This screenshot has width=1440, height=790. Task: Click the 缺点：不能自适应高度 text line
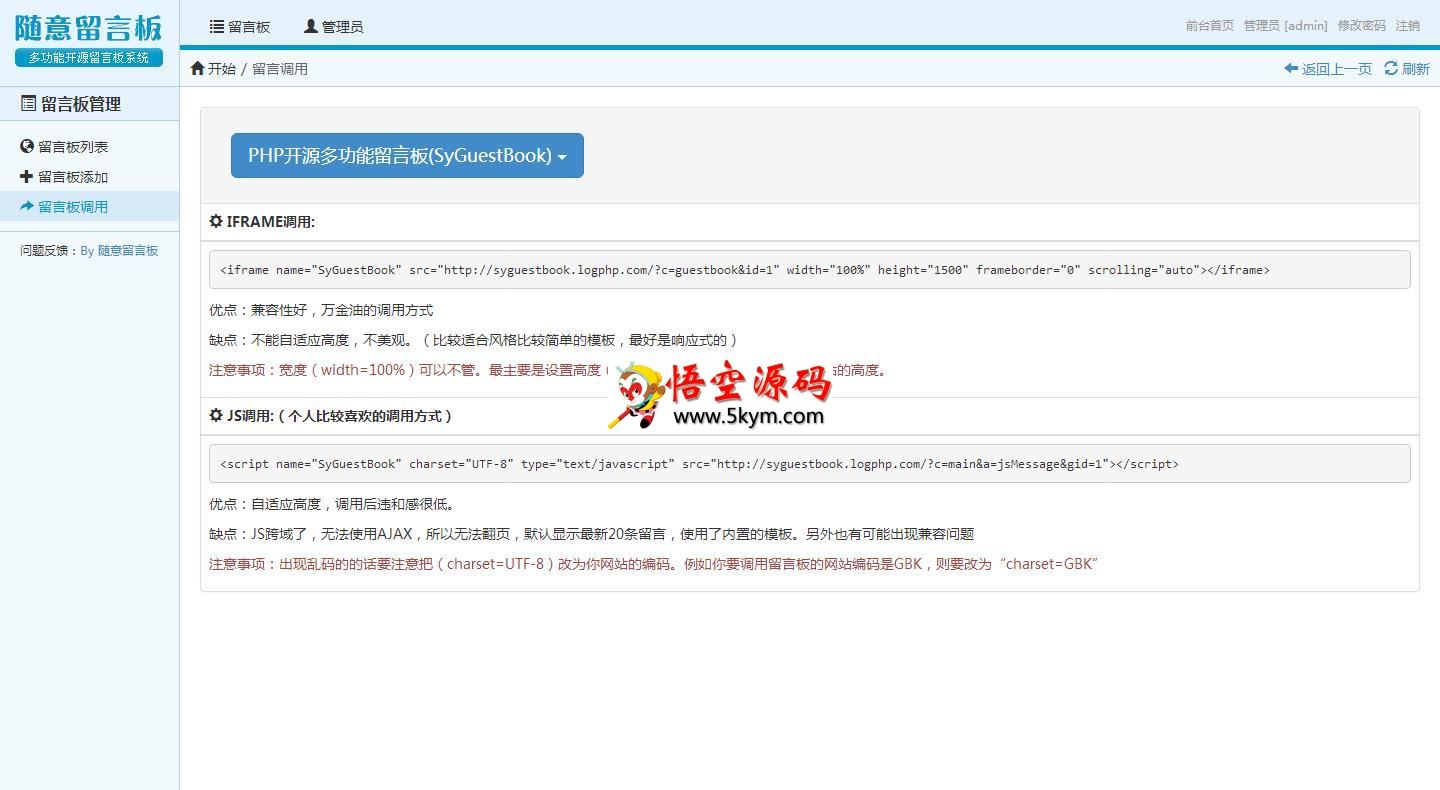click(473, 341)
